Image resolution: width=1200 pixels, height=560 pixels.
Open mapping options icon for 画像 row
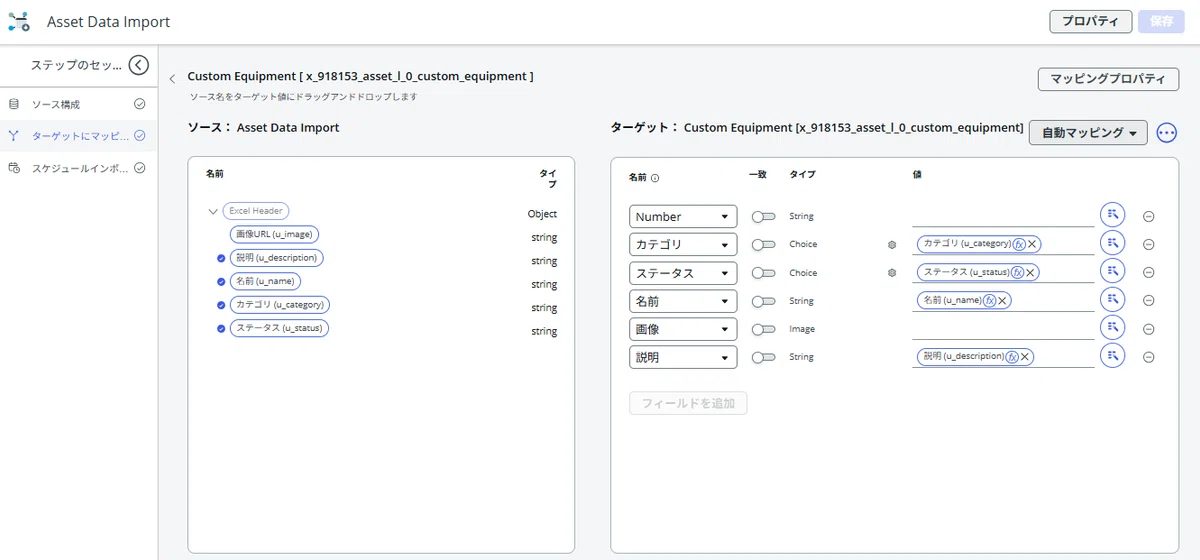[x=1112, y=328]
